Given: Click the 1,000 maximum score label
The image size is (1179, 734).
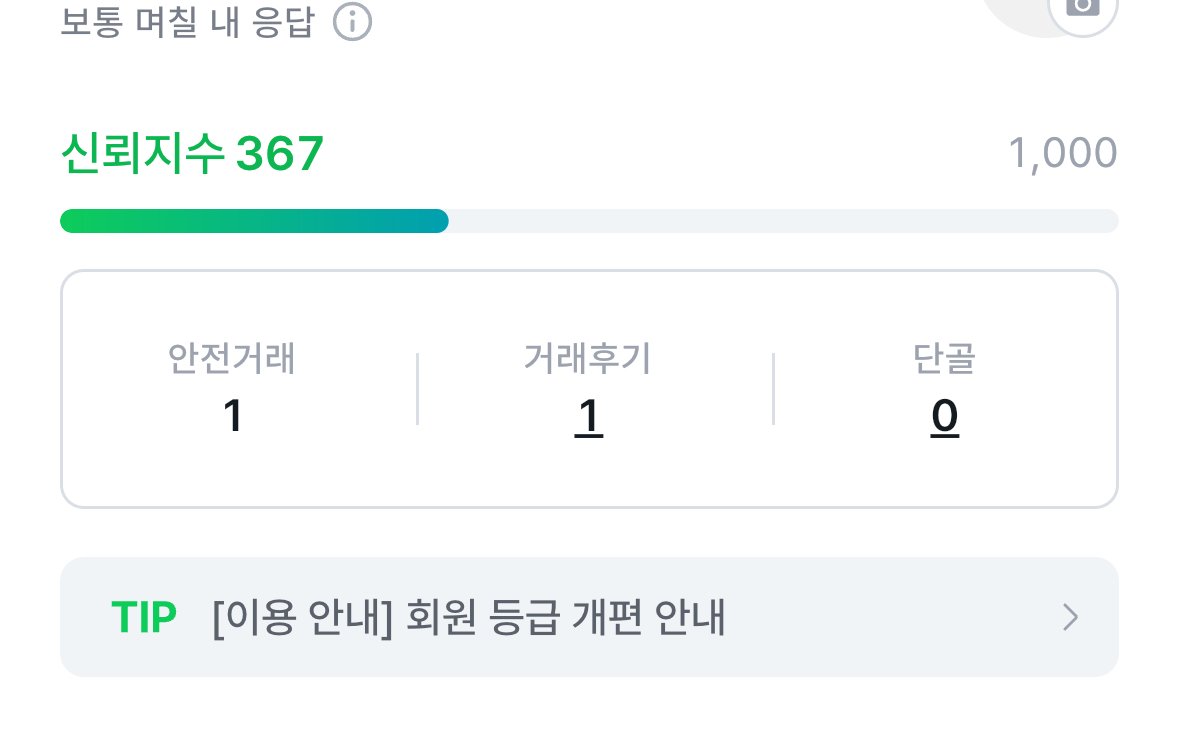Looking at the screenshot, I should point(1062,154).
